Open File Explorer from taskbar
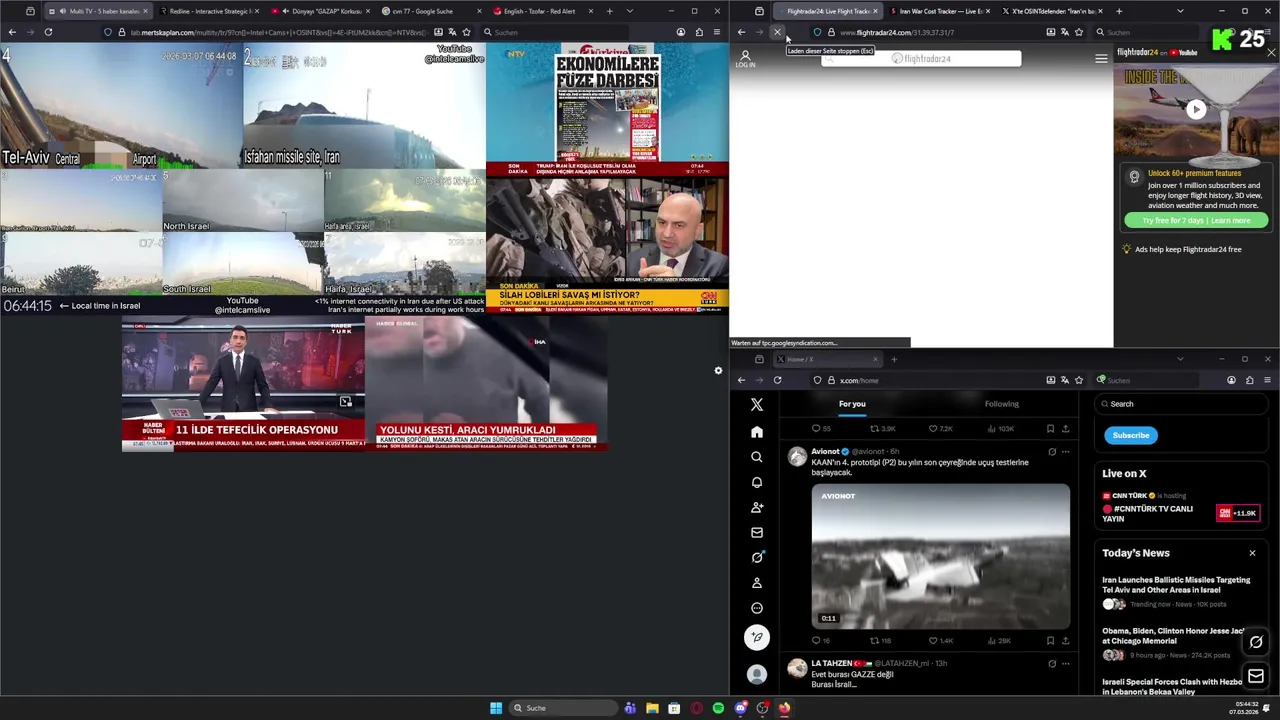 pyautogui.click(x=652, y=708)
